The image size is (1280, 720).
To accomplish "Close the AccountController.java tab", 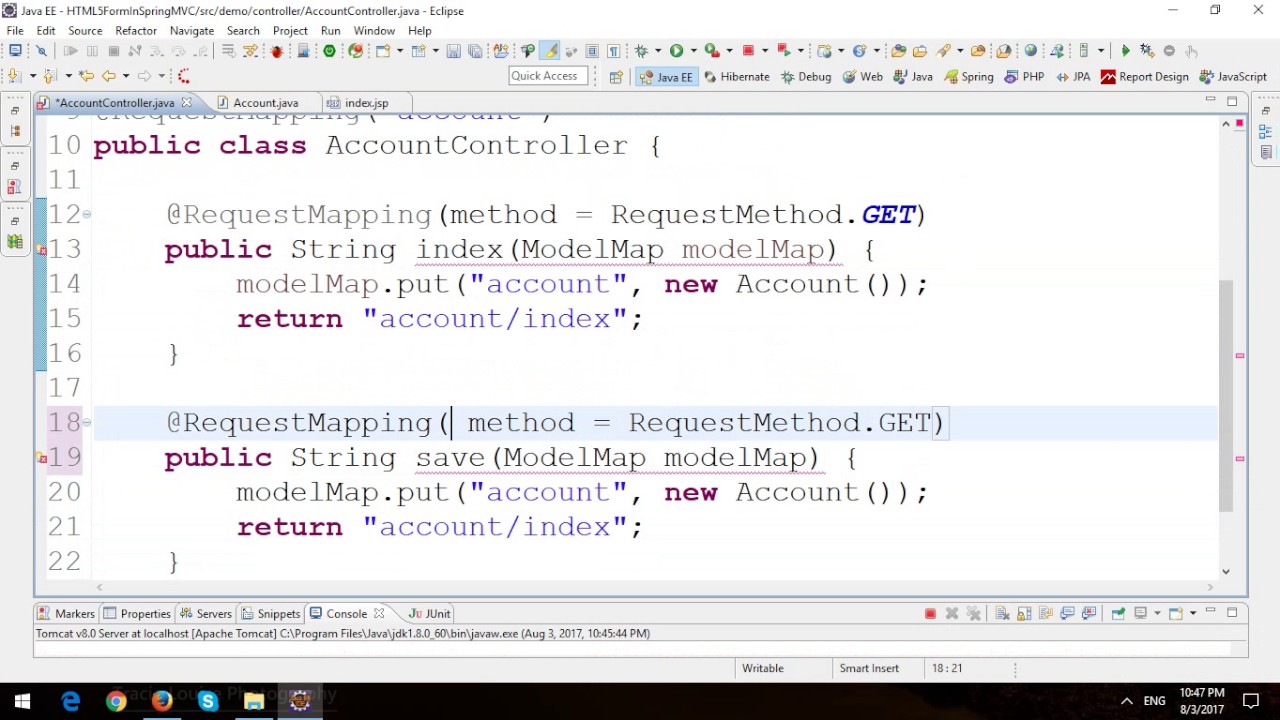I will pos(187,103).
